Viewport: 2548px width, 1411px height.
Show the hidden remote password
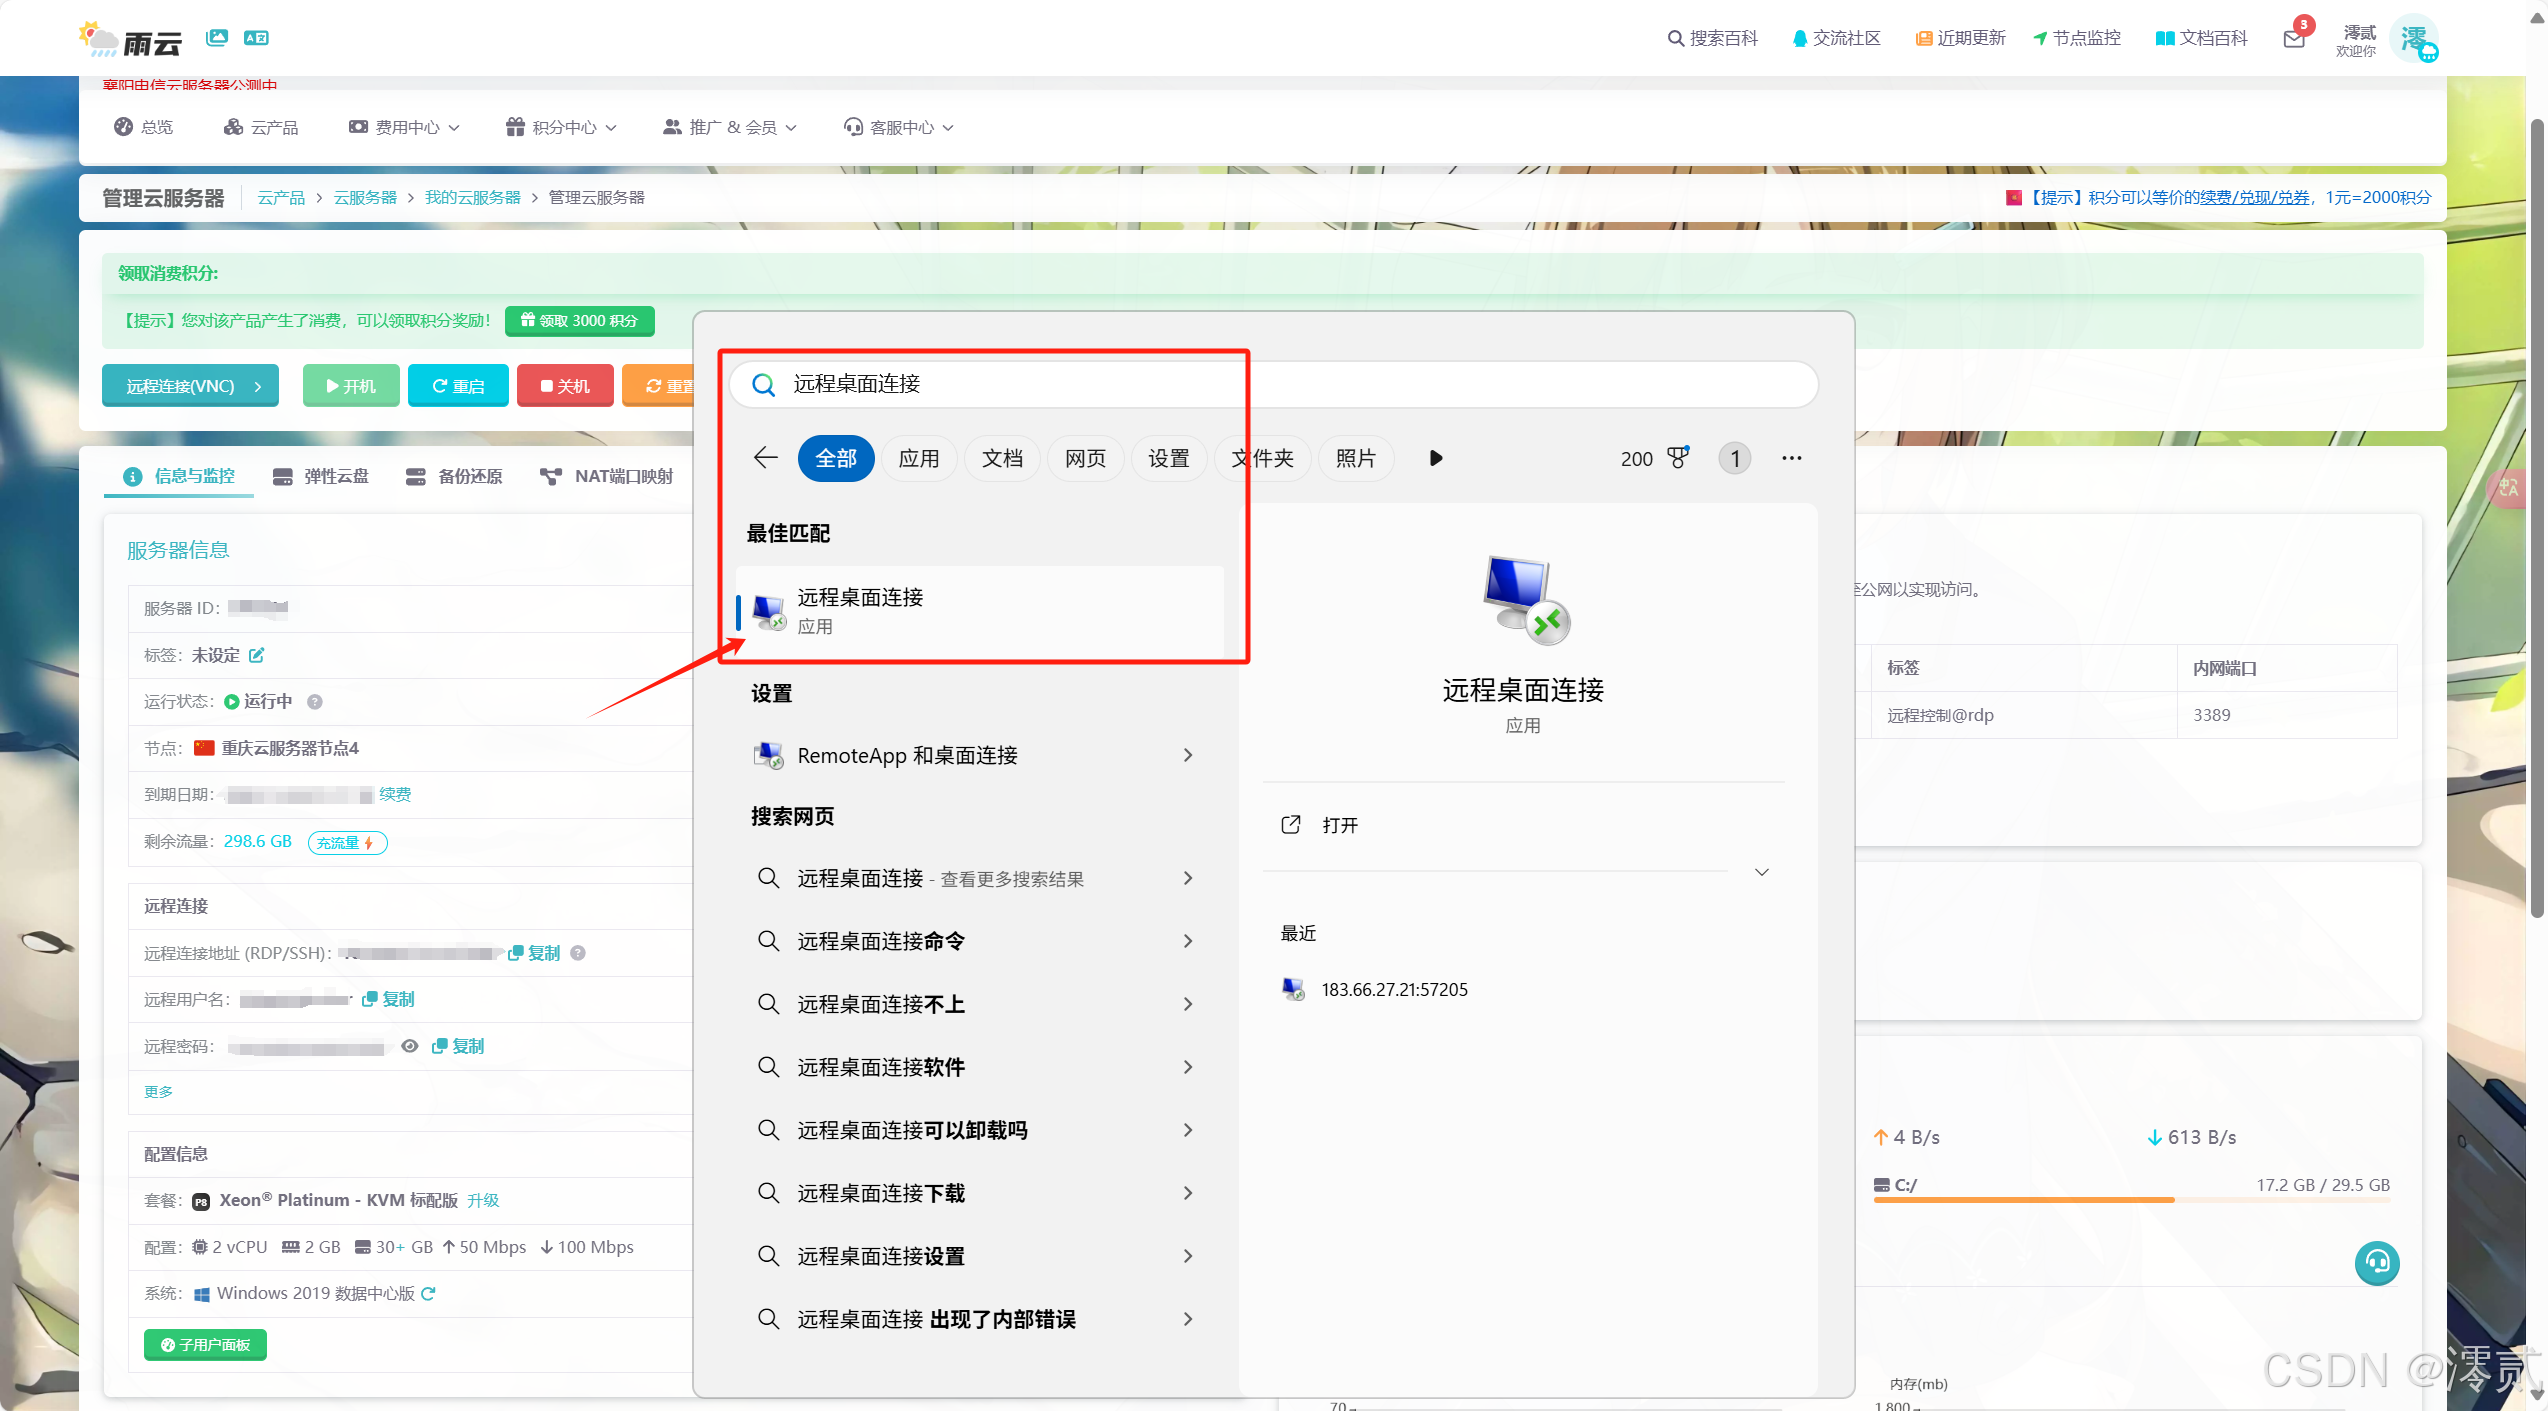click(409, 1045)
